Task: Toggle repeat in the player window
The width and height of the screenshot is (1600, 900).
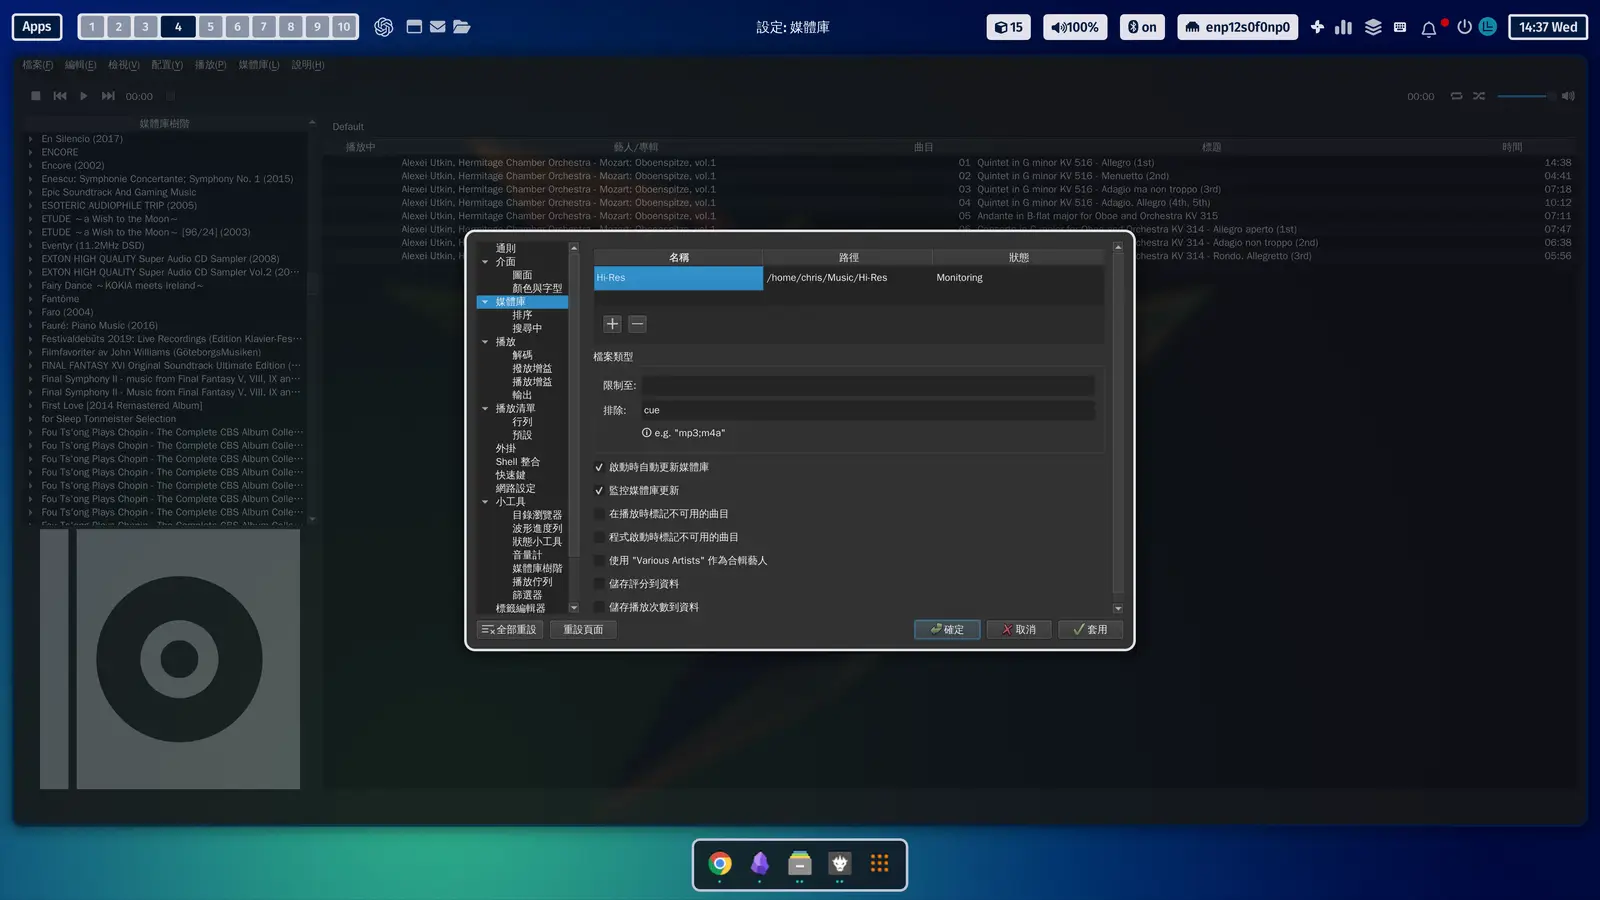Action: click(1456, 96)
